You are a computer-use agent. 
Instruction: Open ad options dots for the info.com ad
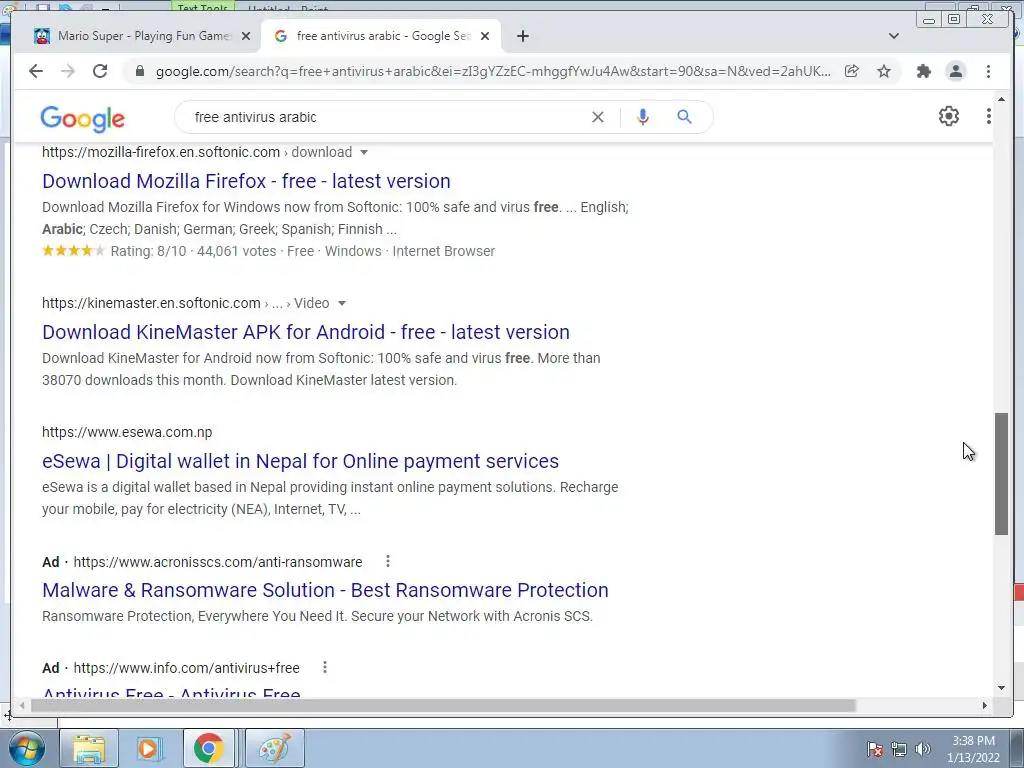(x=325, y=667)
